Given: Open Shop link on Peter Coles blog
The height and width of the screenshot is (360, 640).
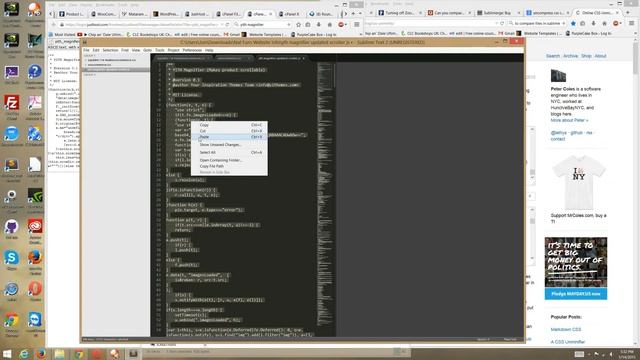Looking at the screenshot, I should 586,56.
